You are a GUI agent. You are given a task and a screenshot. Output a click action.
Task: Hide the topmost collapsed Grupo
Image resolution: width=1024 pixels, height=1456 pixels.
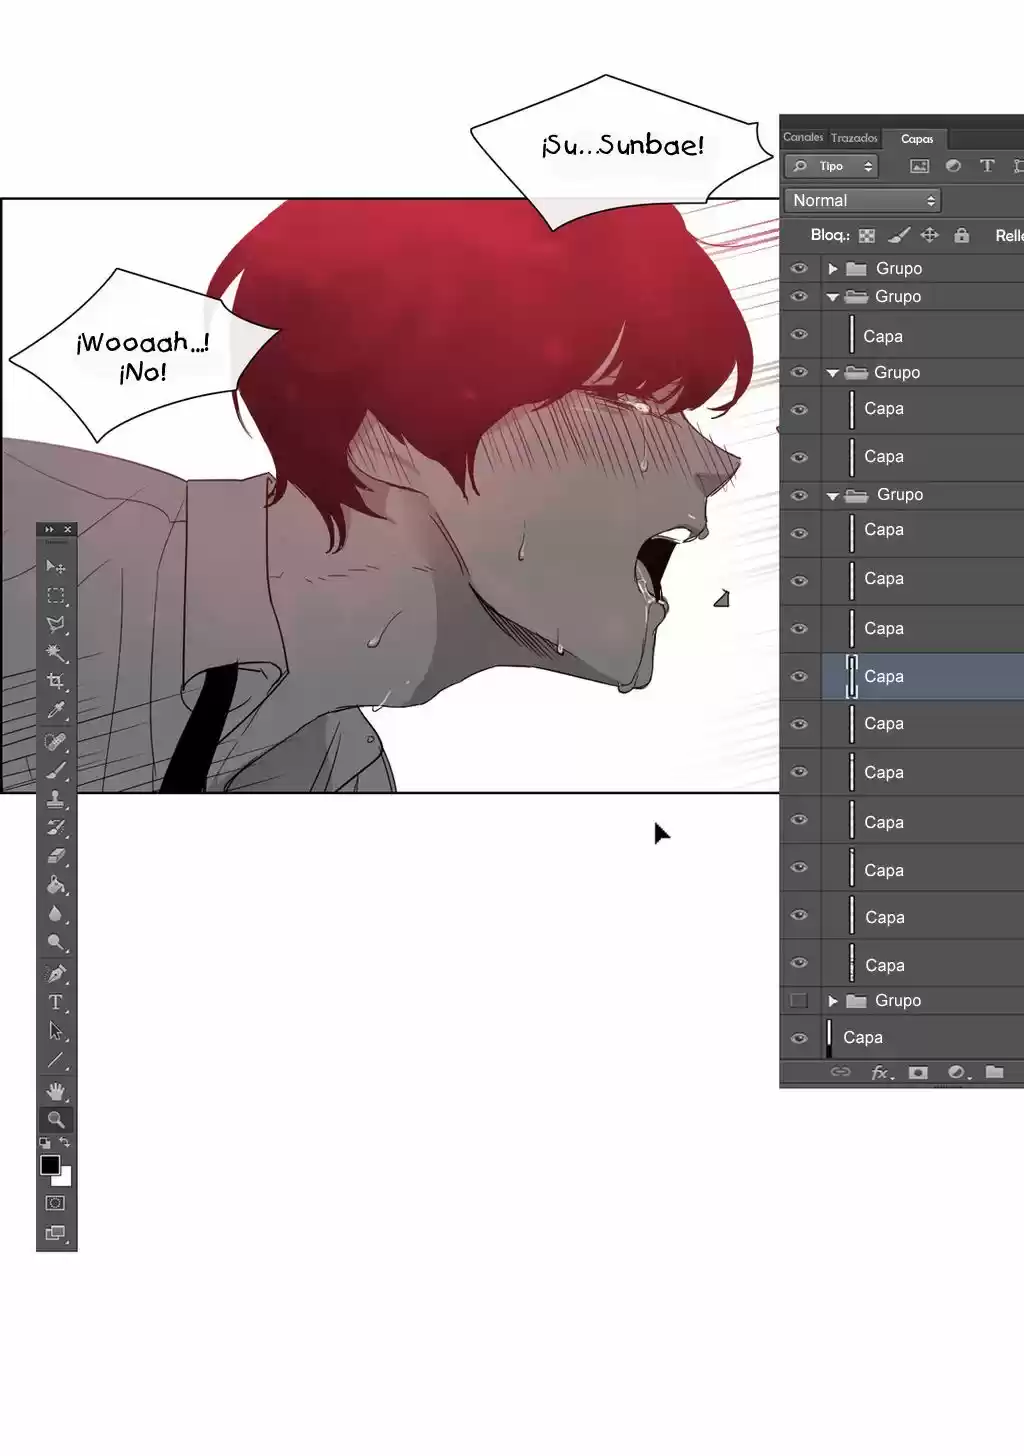click(x=799, y=268)
